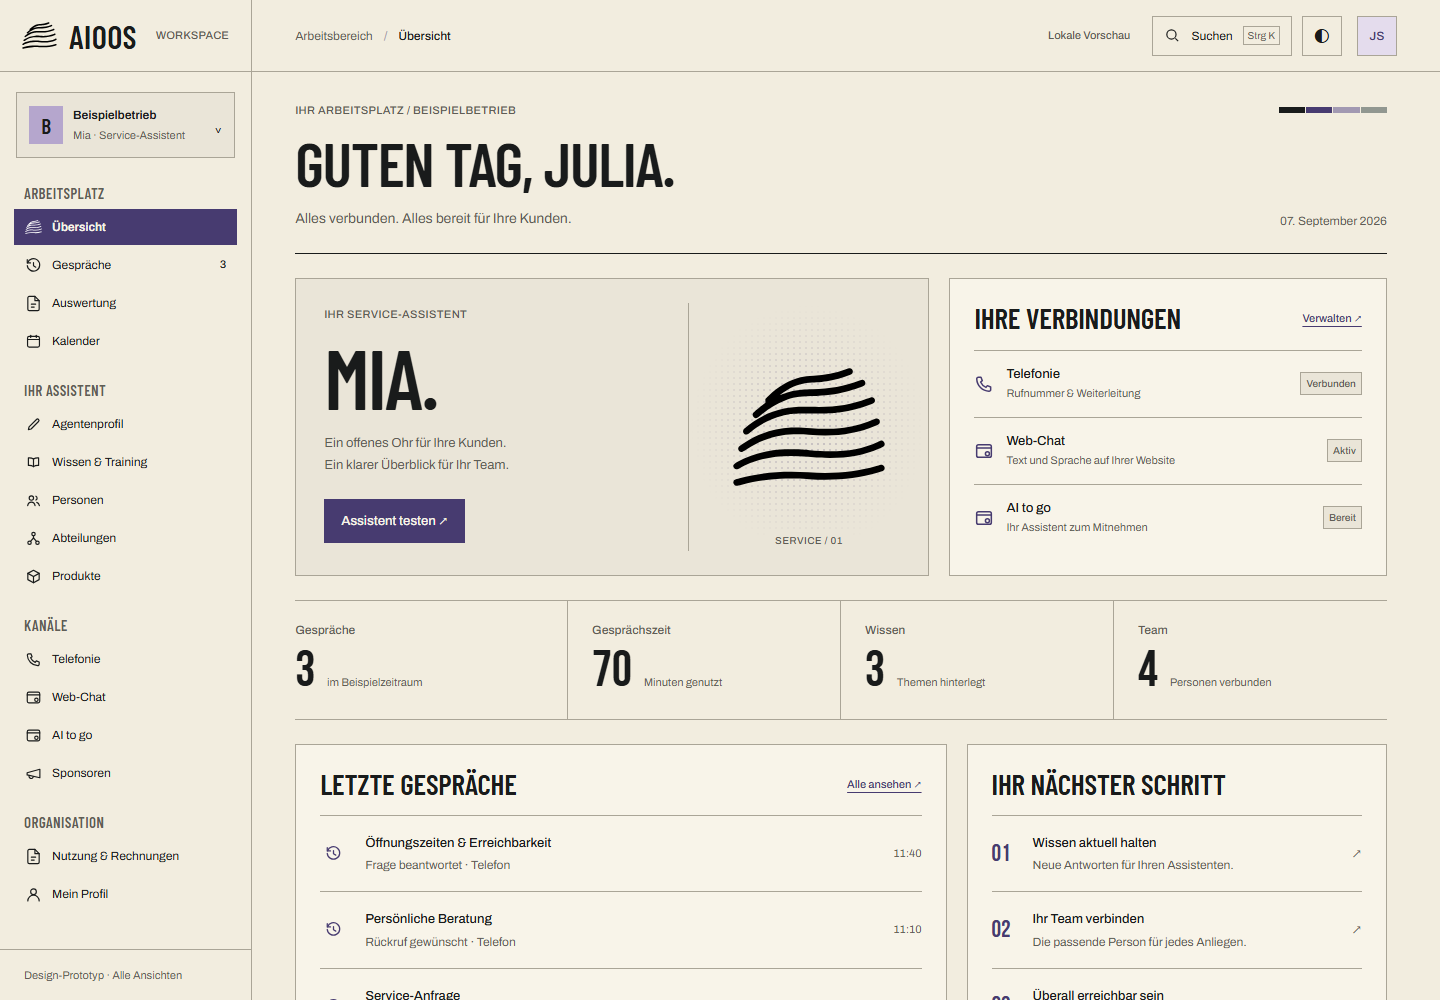Click the history icon beside Persönliche Beratung
This screenshot has width=1440, height=1000.
coord(334,929)
